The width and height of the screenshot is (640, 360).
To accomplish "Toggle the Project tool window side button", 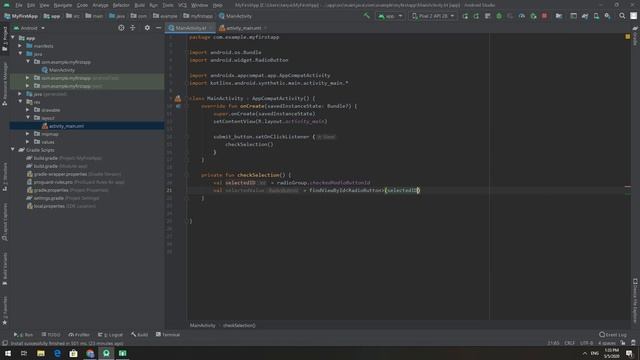I will point(4,40).
